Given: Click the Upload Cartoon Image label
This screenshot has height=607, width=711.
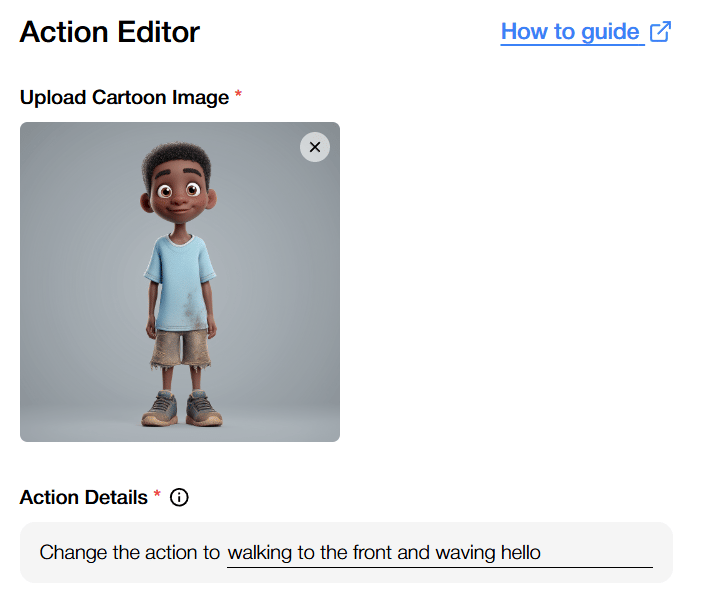Looking at the screenshot, I should pos(124,97).
